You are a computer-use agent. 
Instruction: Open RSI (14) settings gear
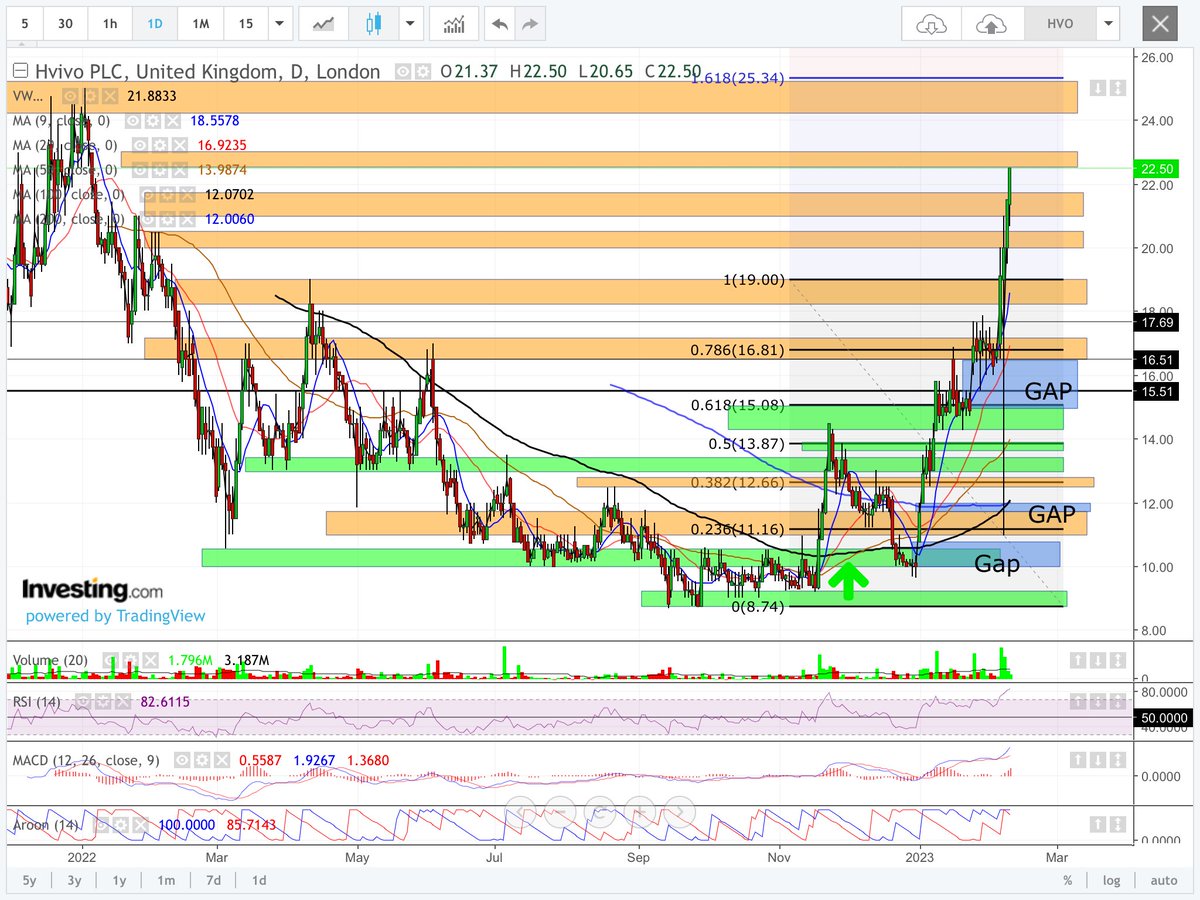pos(103,701)
